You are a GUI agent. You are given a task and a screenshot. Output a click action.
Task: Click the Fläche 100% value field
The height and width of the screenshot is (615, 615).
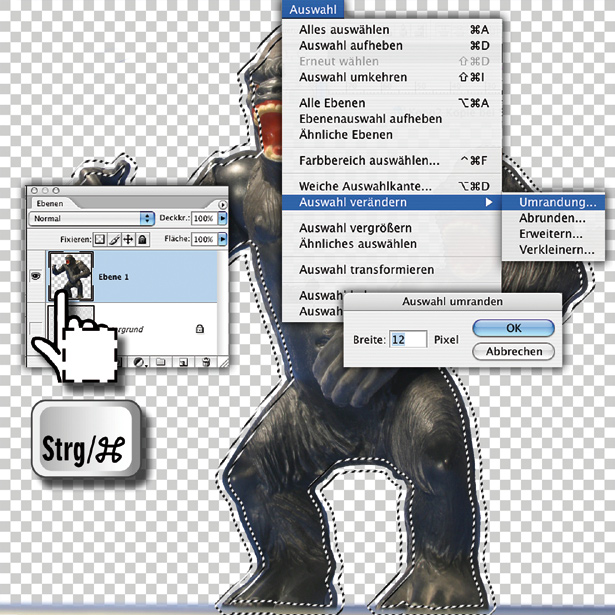tap(204, 239)
